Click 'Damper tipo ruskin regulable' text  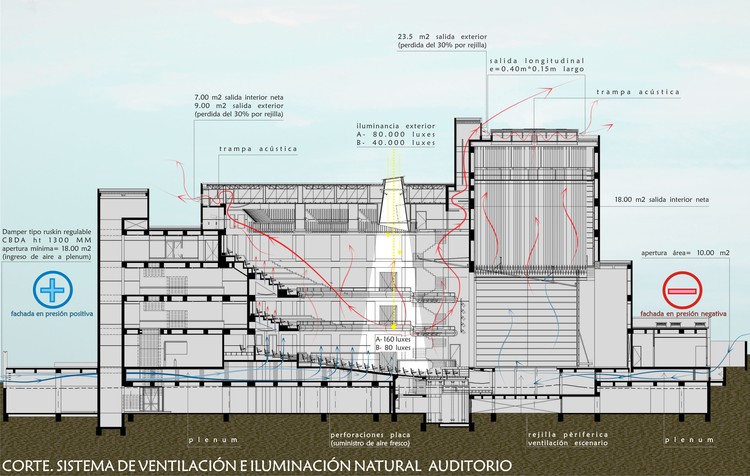click(46, 232)
